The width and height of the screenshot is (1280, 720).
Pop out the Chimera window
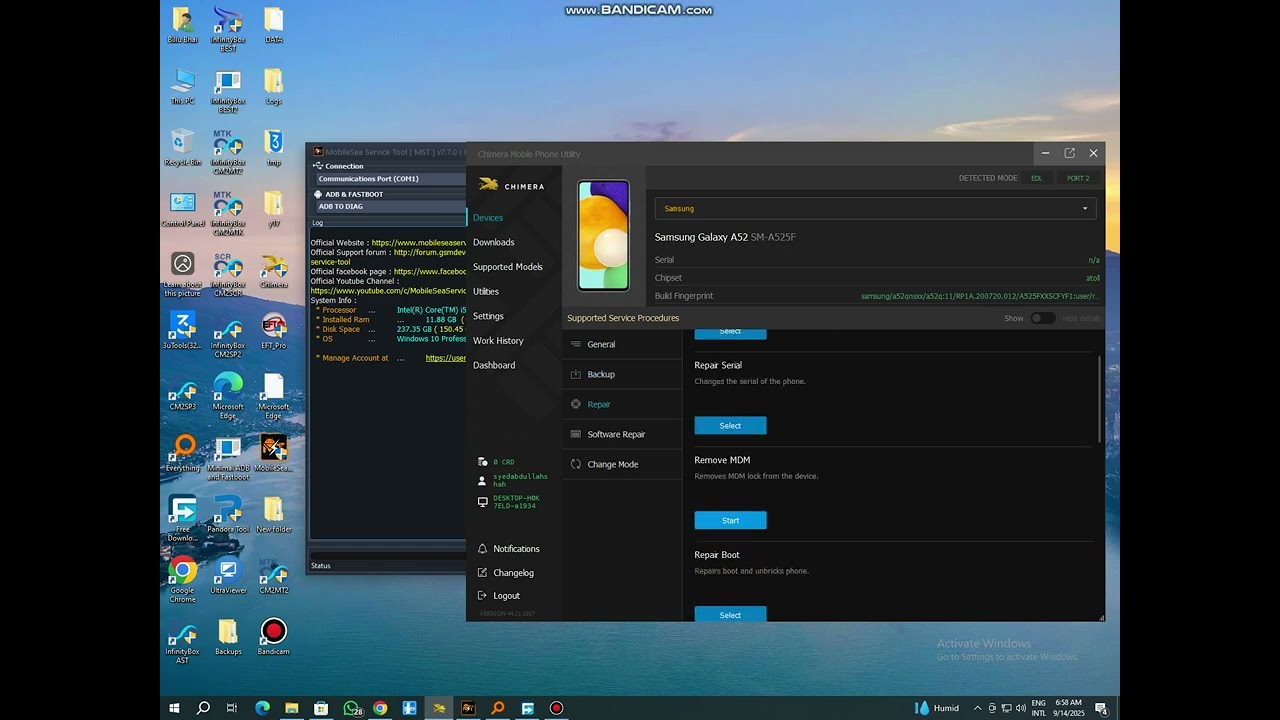coord(1069,153)
